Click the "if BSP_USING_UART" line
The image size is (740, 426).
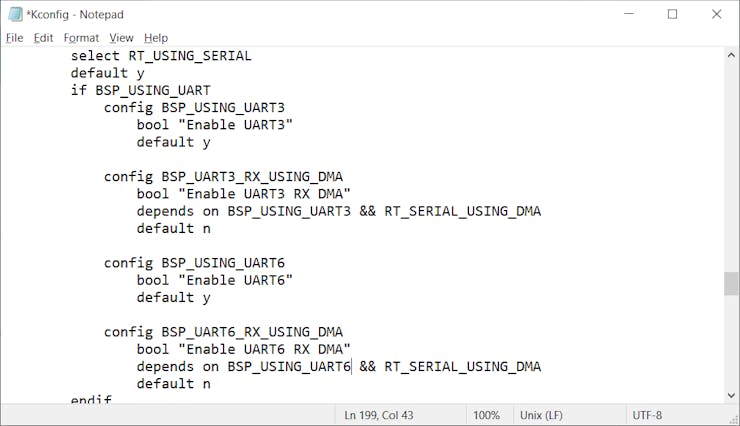[140, 90]
